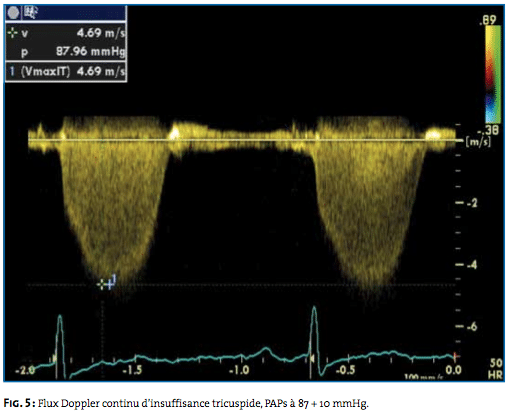Click the -1.5 time axis marker
509x419 pixels.
[132, 370]
